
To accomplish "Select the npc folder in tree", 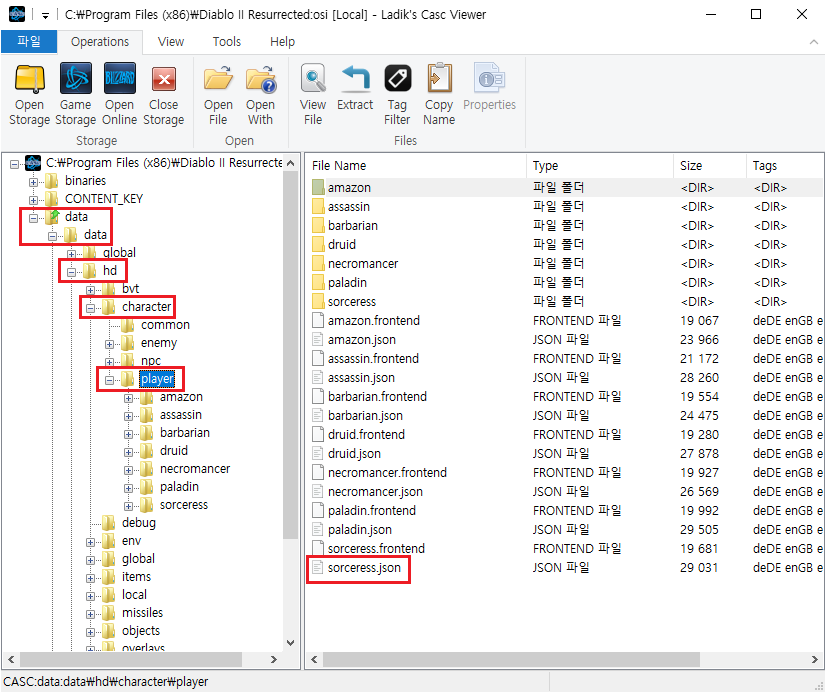I will click(151, 360).
